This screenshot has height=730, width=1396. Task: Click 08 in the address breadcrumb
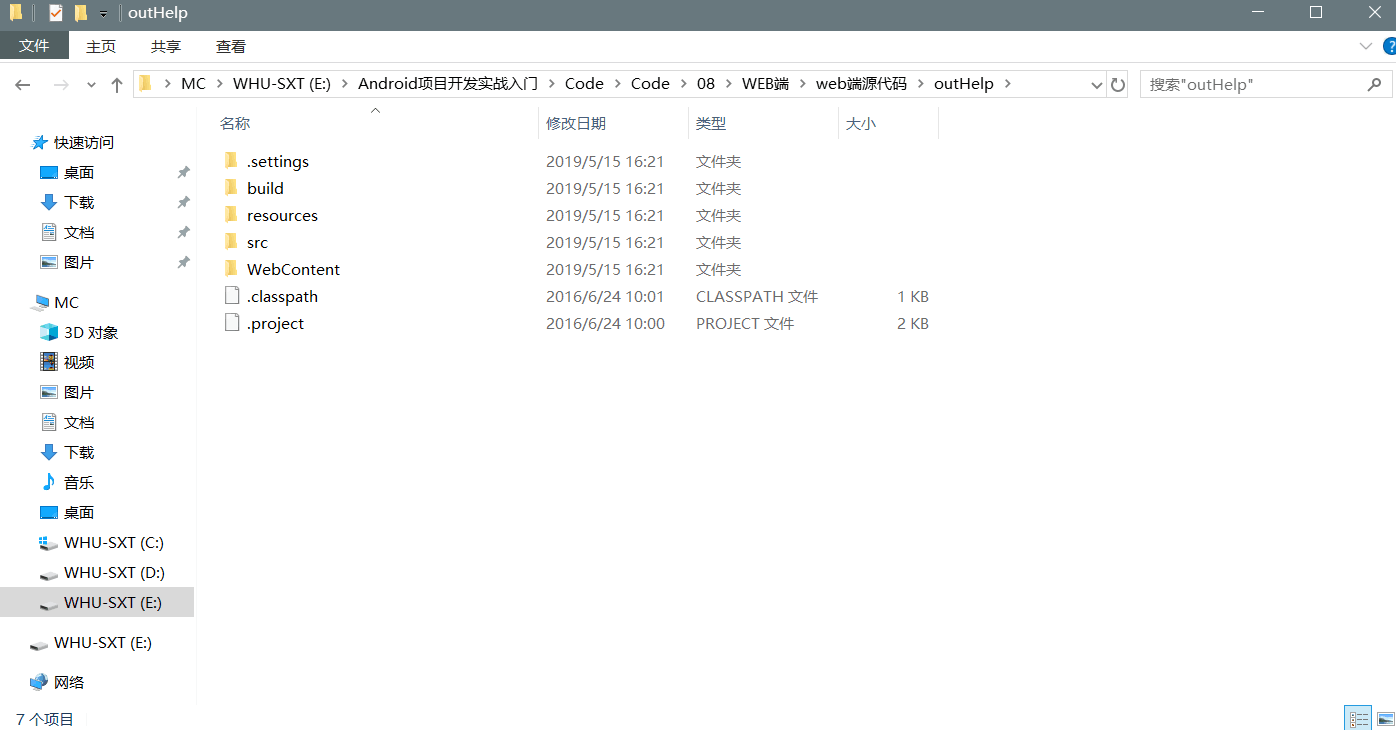click(x=706, y=84)
